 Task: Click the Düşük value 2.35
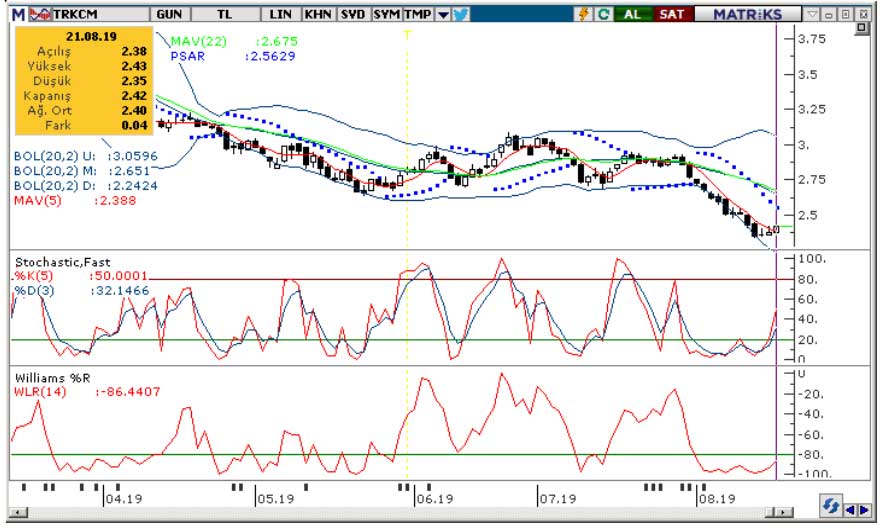[x=134, y=81]
